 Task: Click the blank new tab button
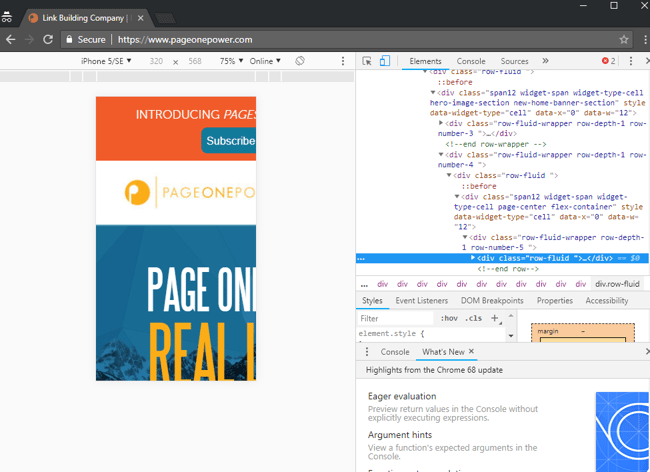click(x=165, y=18)
